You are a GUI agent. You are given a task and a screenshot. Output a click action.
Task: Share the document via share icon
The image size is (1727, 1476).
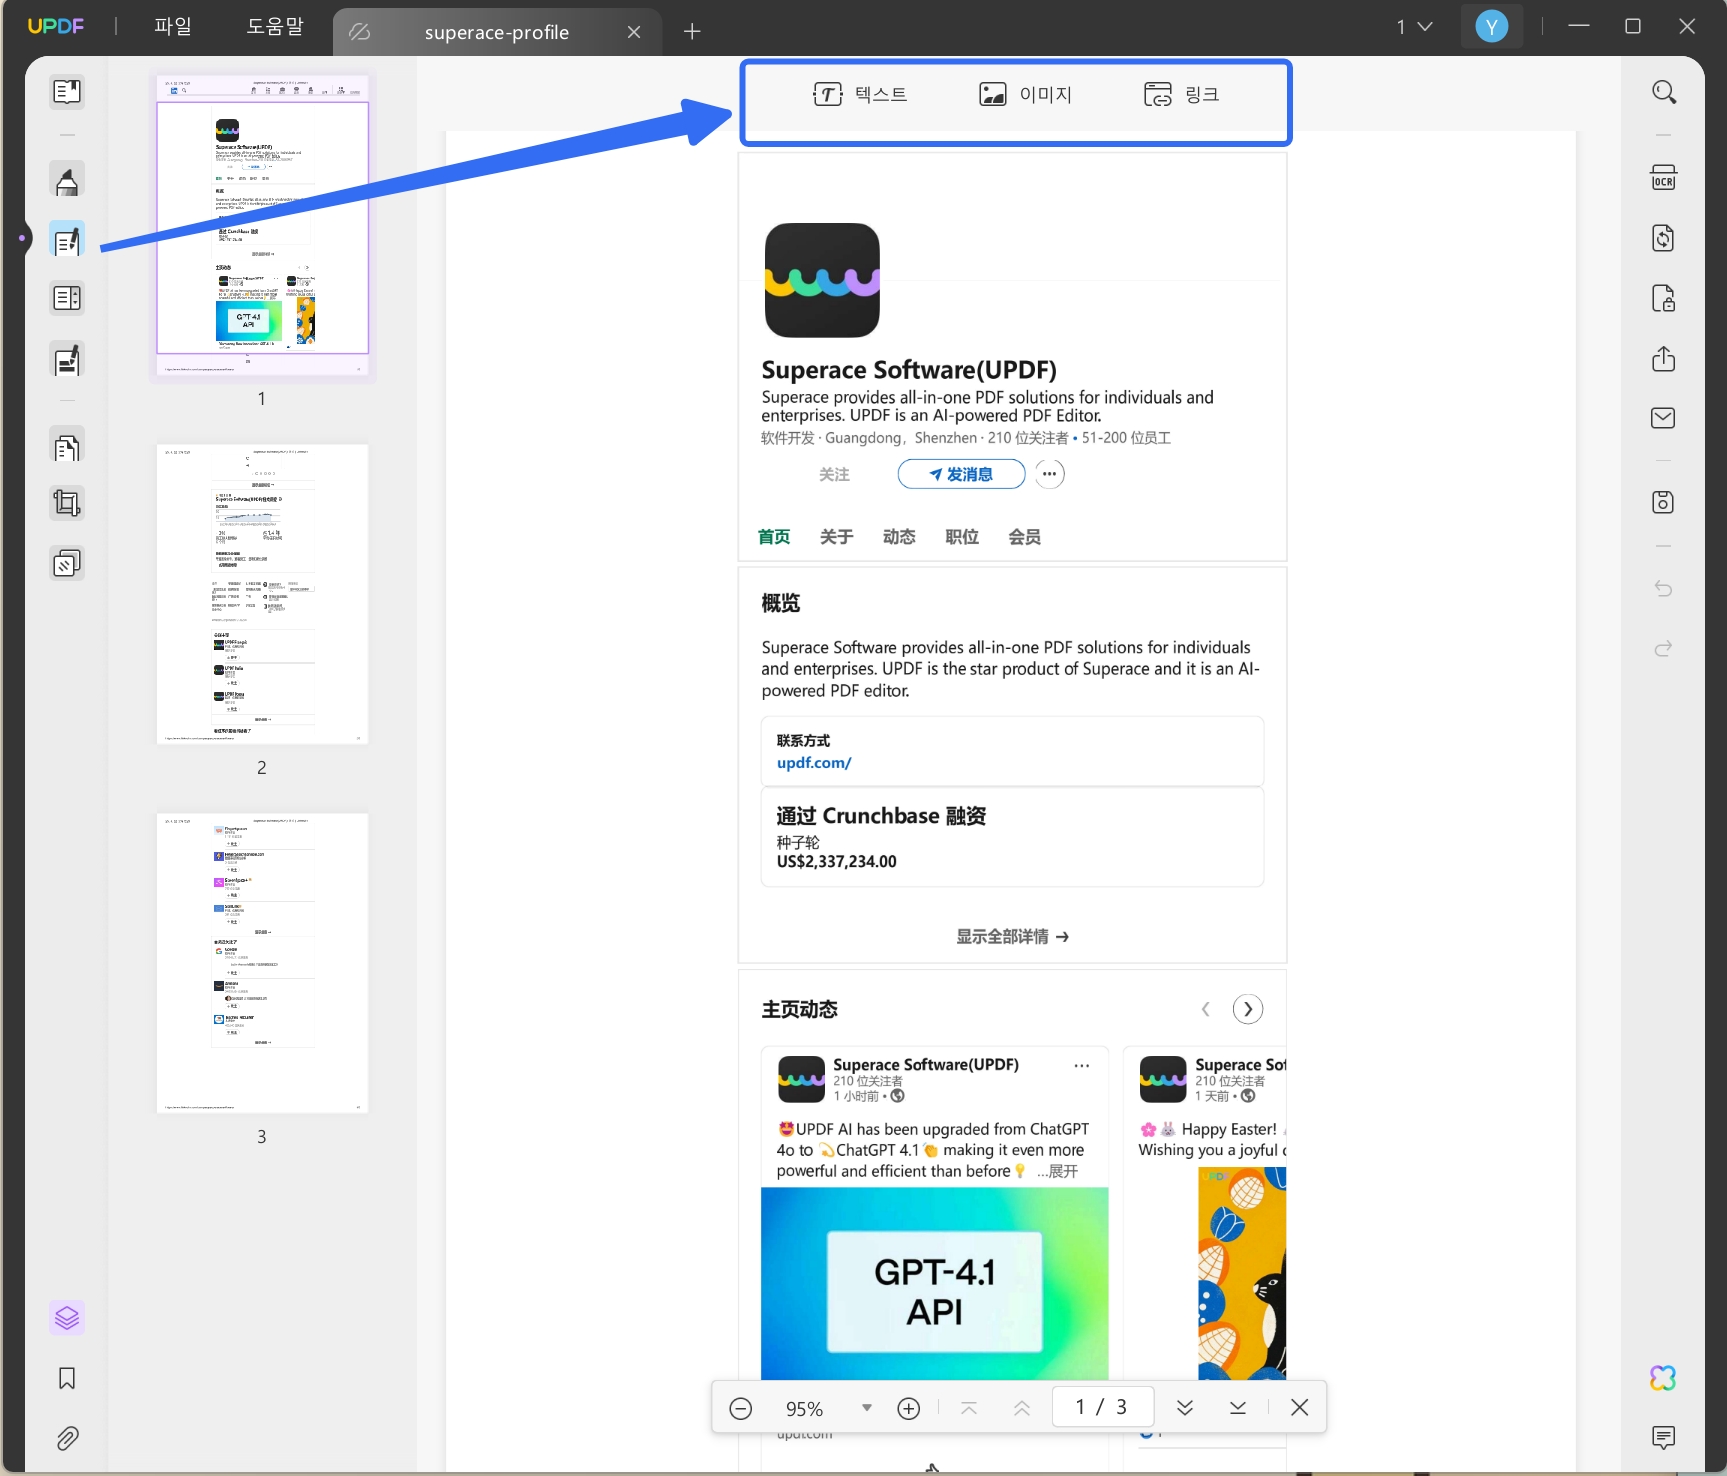(x=1663, y=358)
